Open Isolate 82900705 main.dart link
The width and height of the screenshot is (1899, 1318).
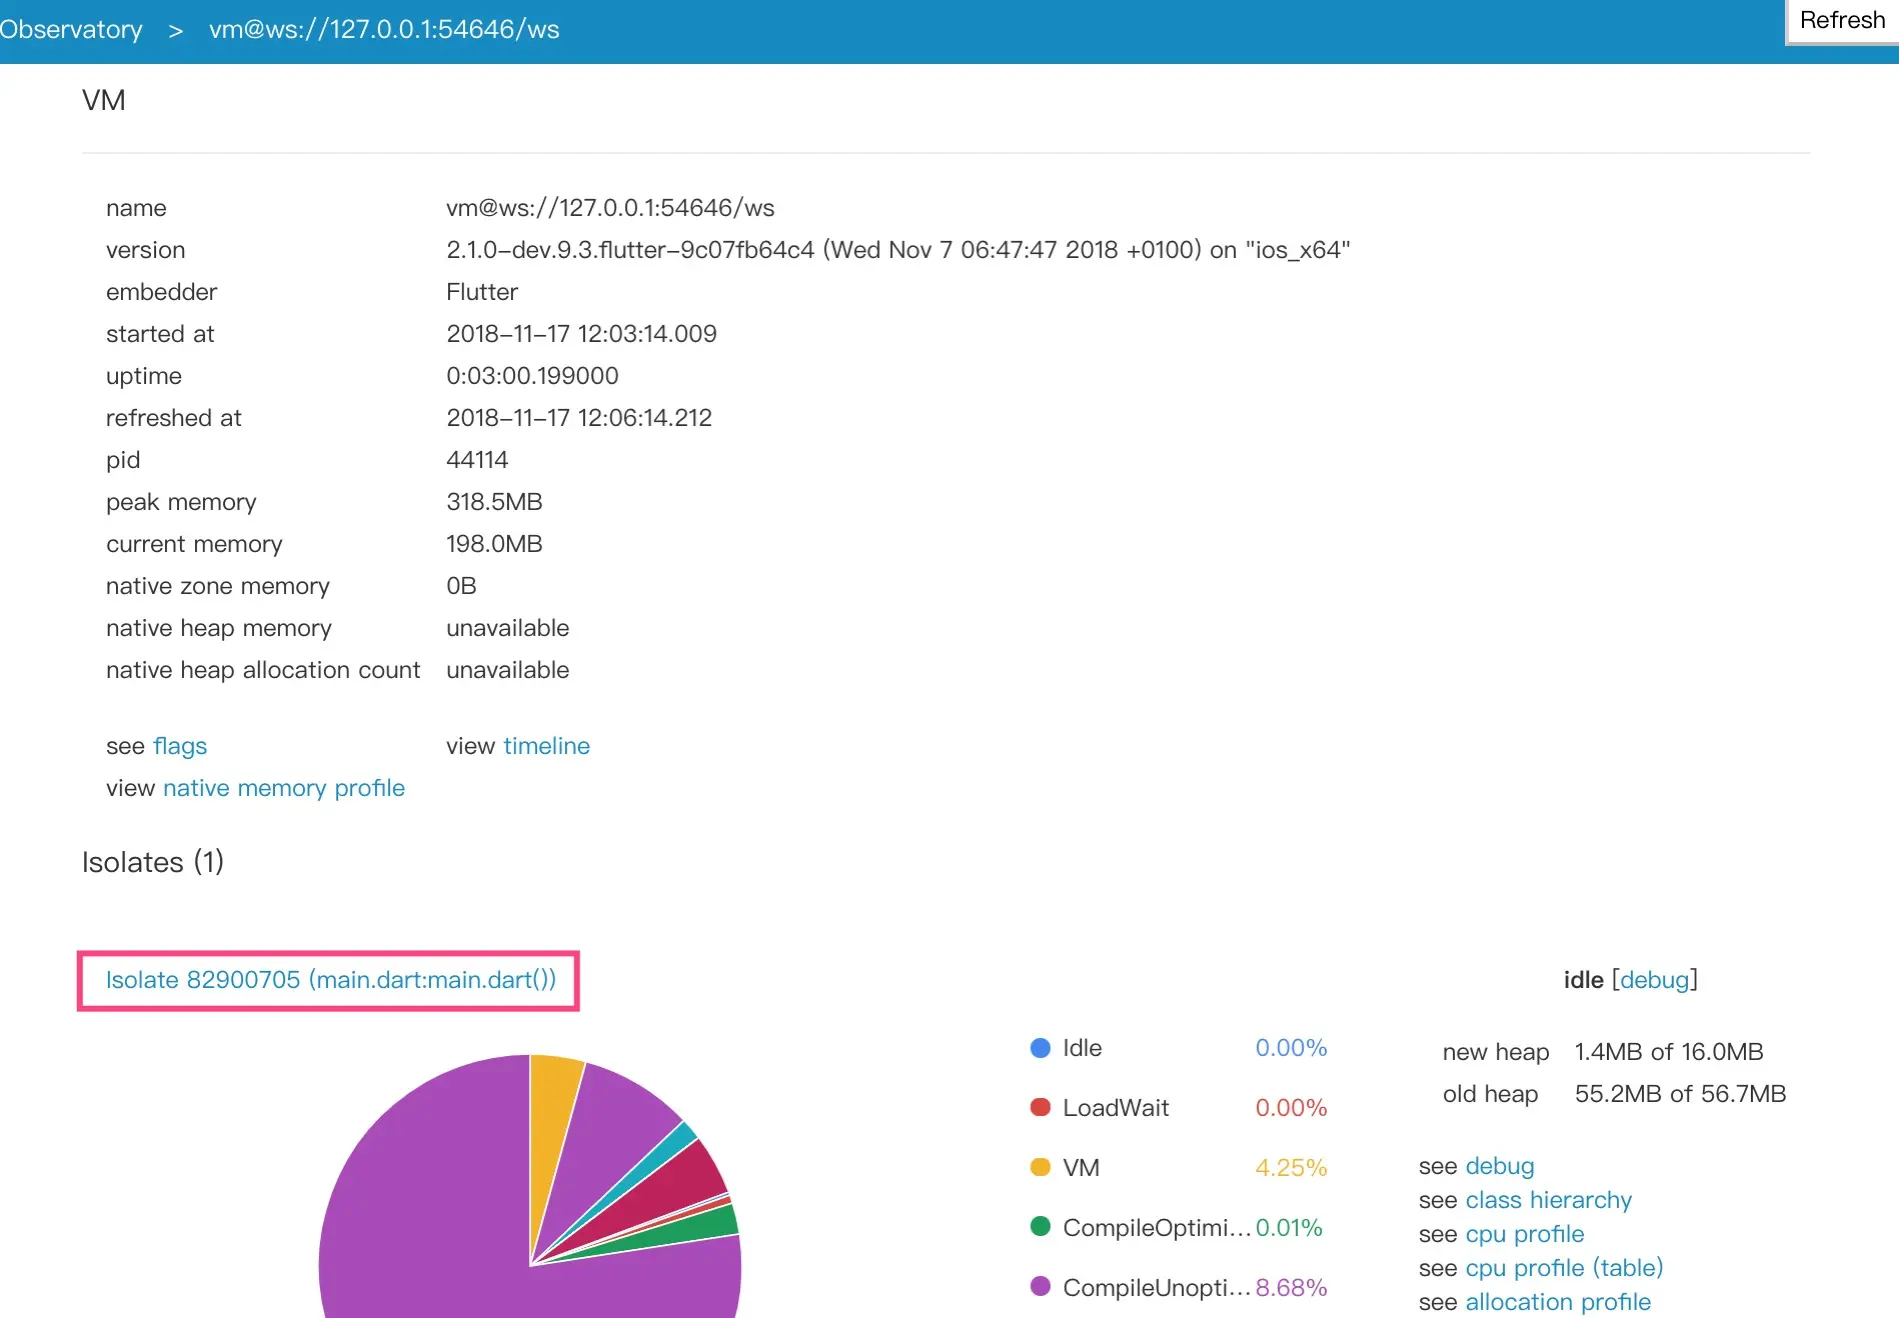coord(331,980)
